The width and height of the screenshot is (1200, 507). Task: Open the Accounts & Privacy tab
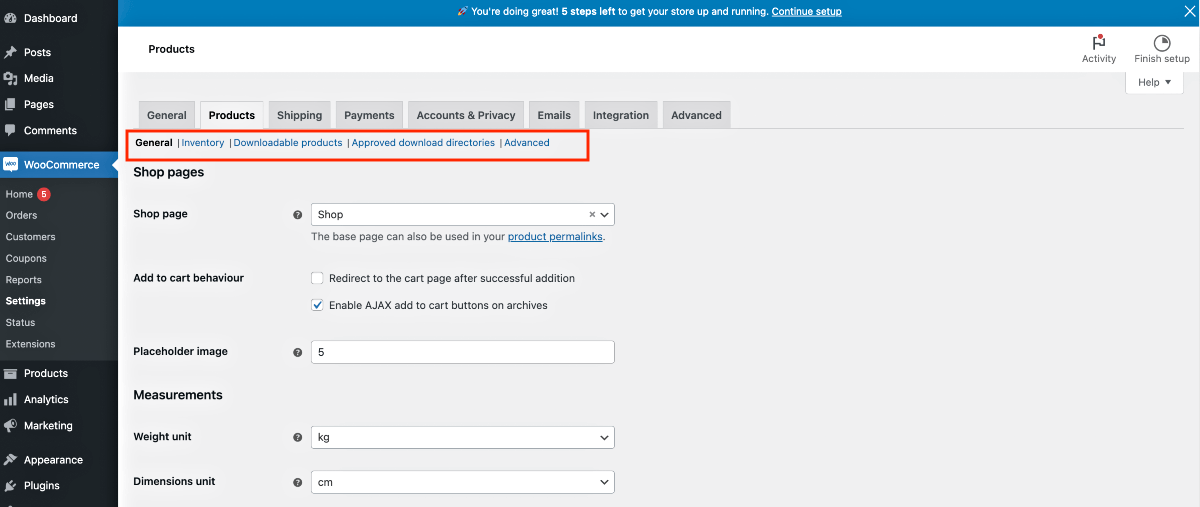[x=466, y=115]
